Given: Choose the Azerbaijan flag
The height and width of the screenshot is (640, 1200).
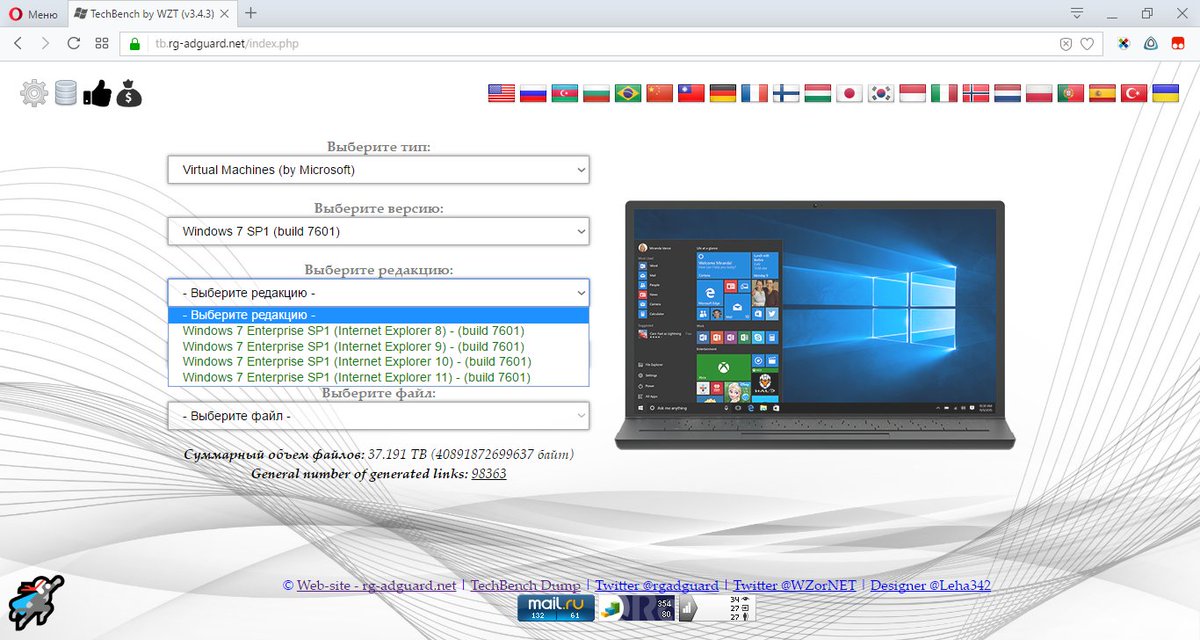Looking at the screenshot, I should tap(565, 93).
